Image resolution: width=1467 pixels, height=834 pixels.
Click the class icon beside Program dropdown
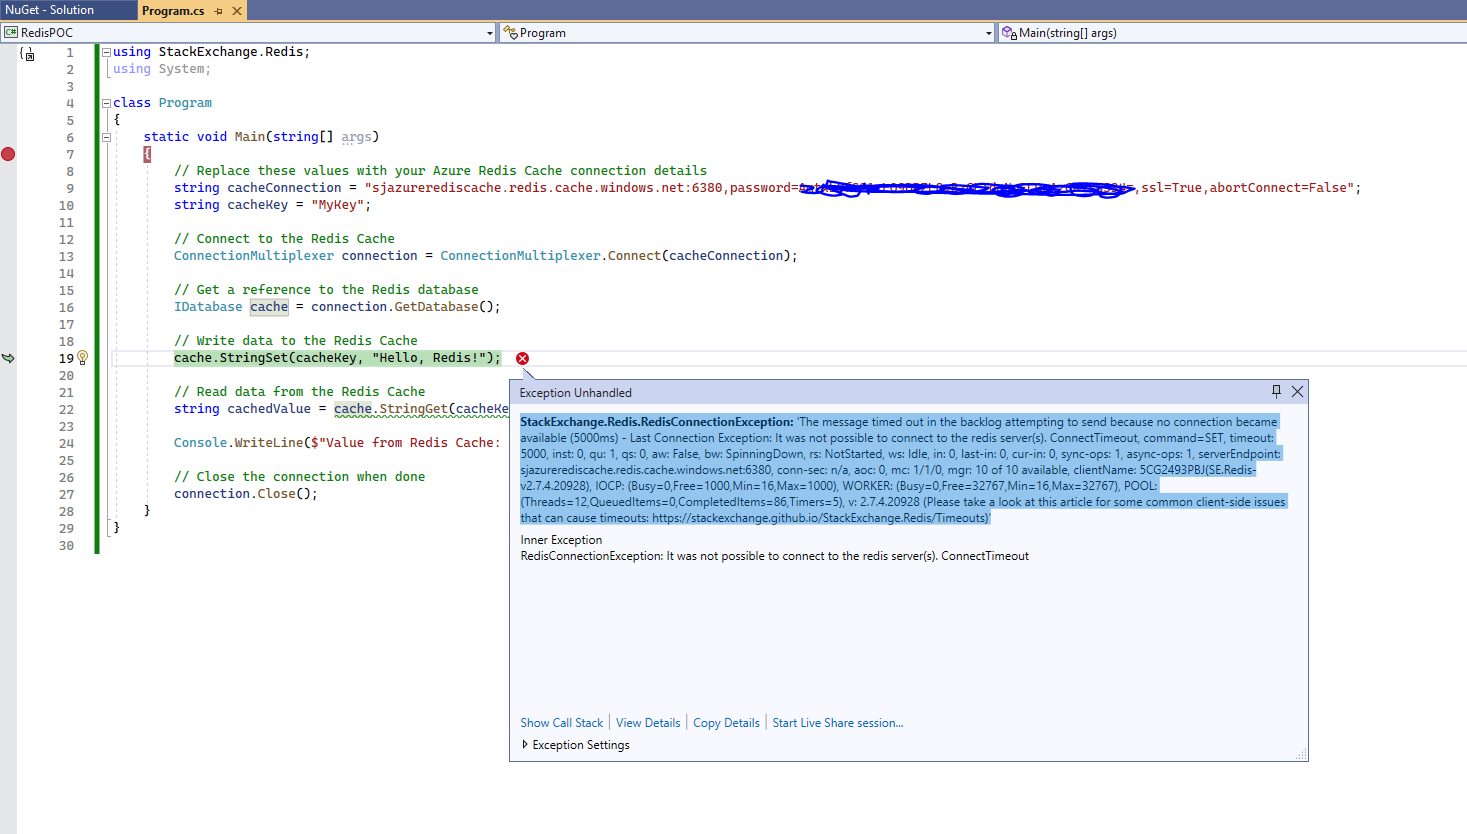coord(510,33)
